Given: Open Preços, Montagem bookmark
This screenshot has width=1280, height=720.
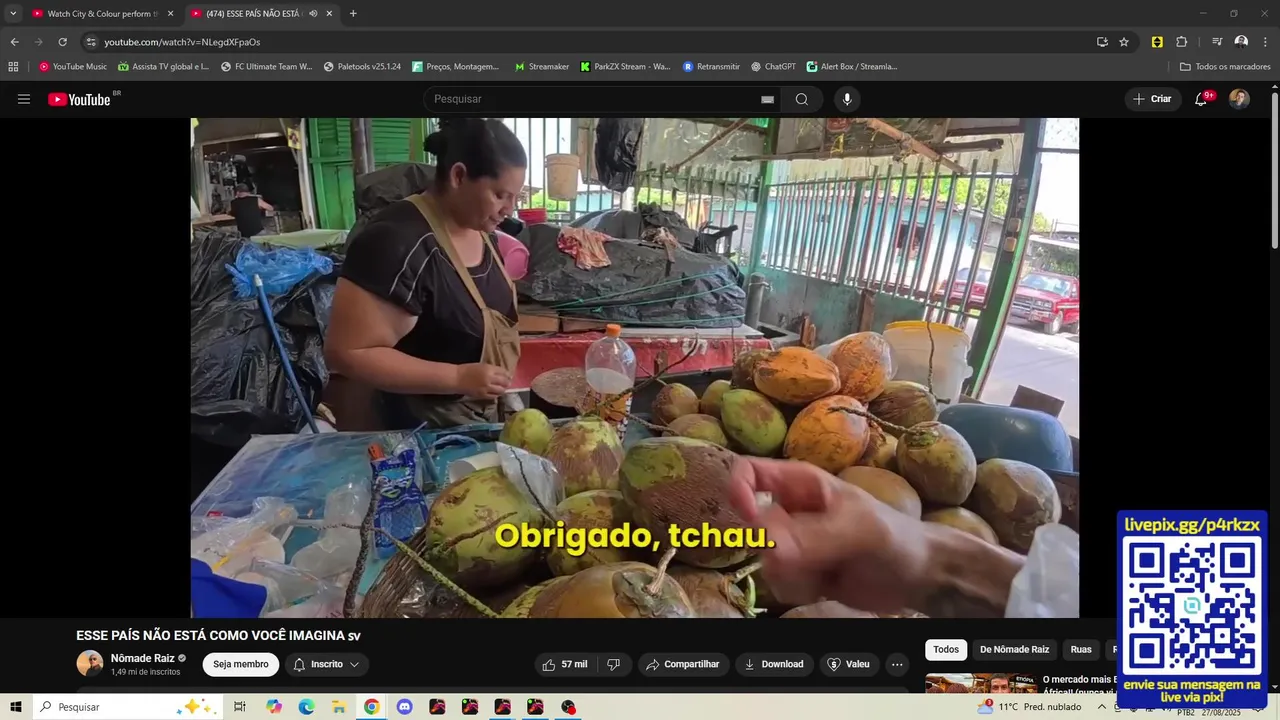Looking at the screenshot, I should tap(456, 67).
